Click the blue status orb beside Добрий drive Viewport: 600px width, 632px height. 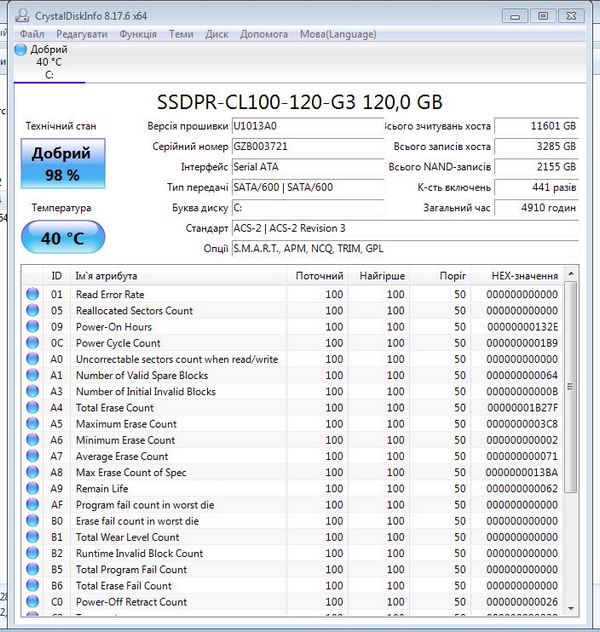point(22,50)
